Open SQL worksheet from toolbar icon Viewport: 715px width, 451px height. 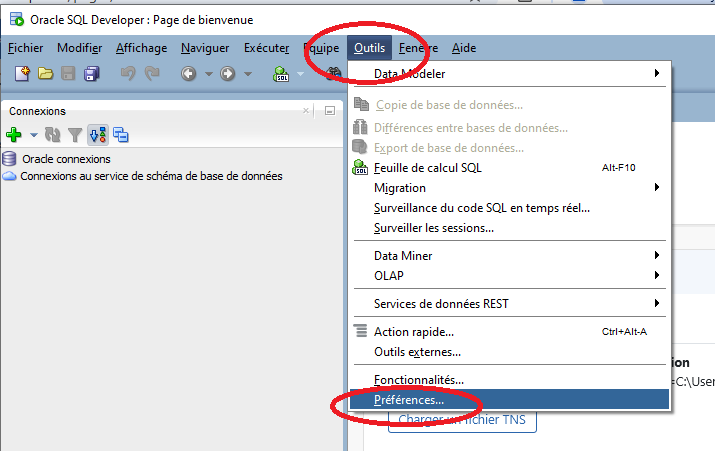pyautogui.click(x=281, y=73)
